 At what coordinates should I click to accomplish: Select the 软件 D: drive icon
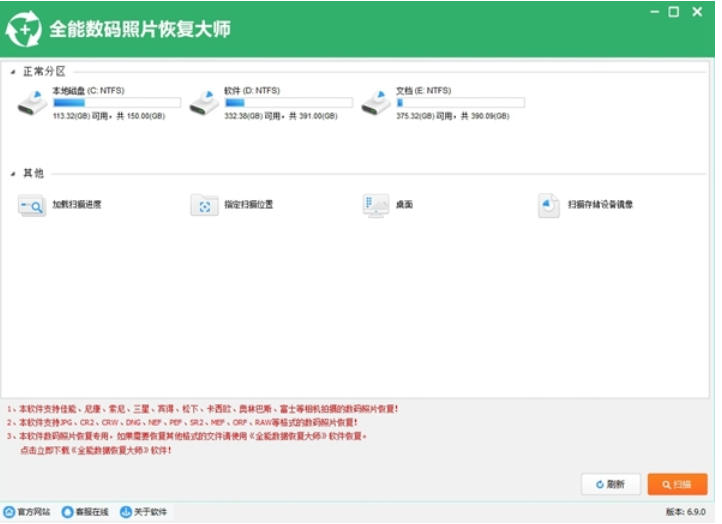(x=204, y=103)
